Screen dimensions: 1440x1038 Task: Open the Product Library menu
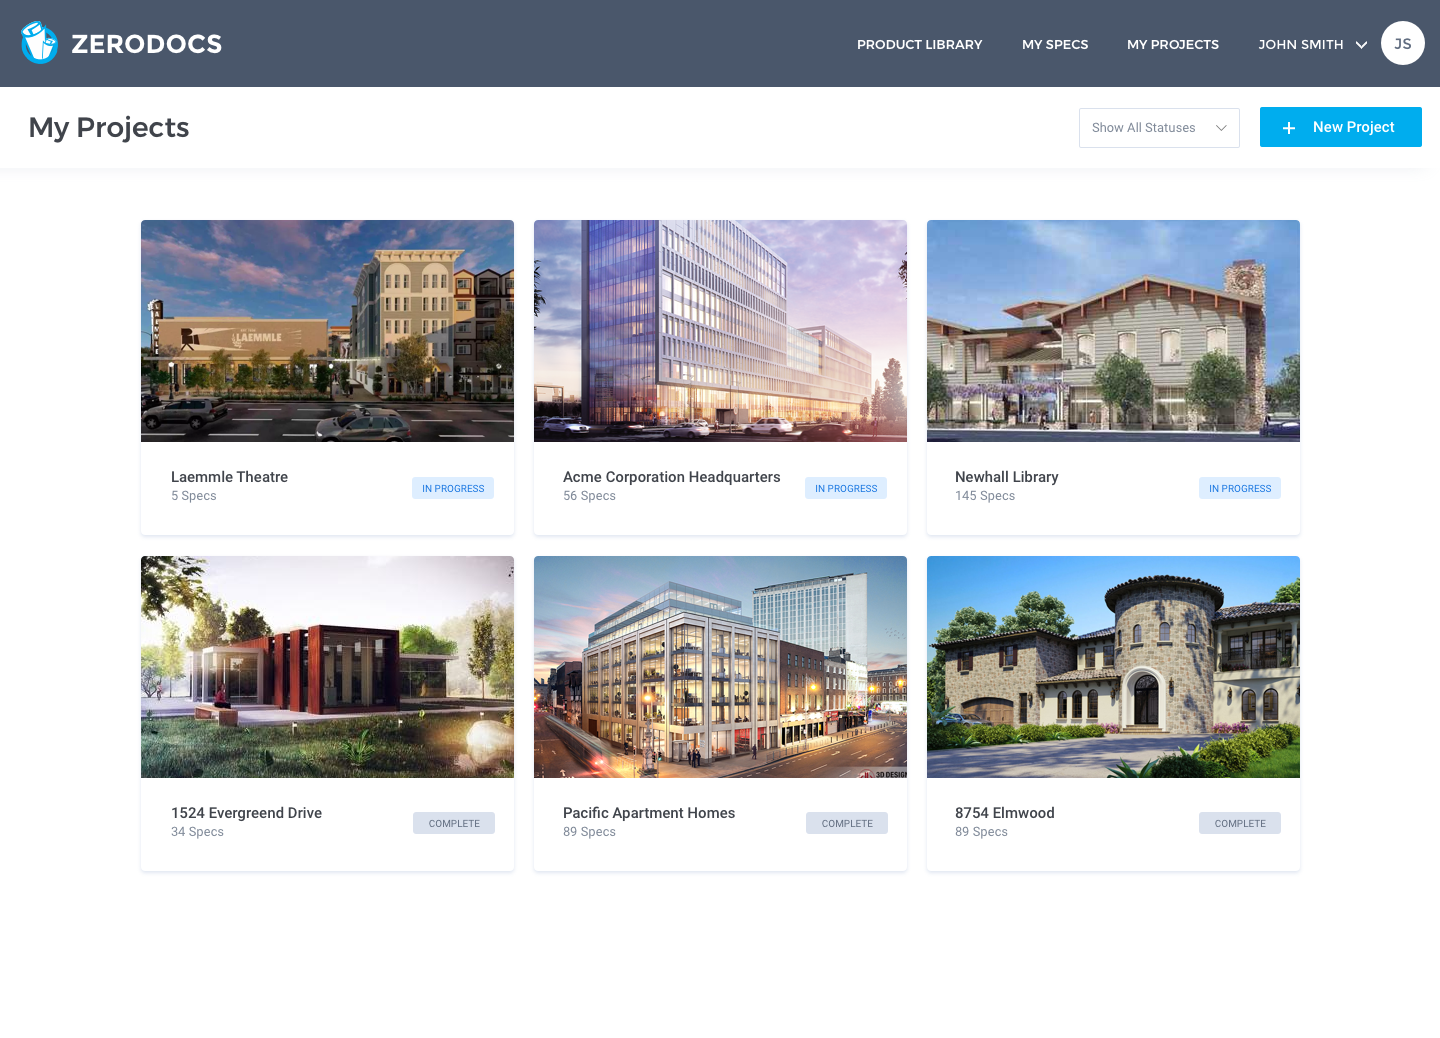point(919,44)
